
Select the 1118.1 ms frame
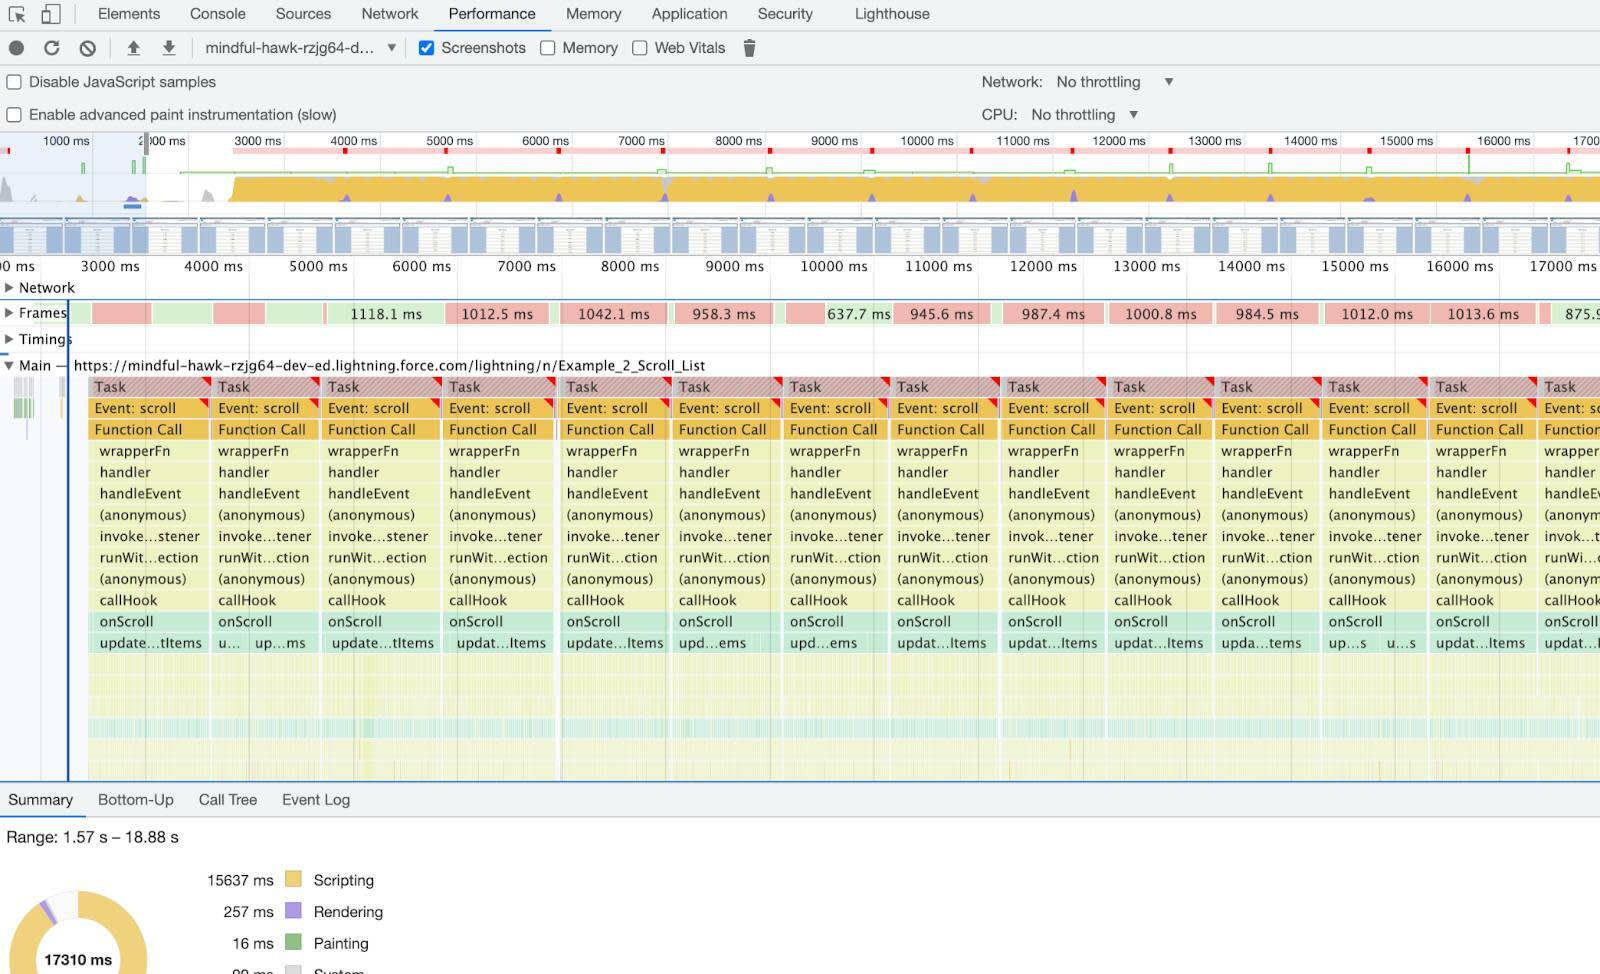click(x=386, y=314)
